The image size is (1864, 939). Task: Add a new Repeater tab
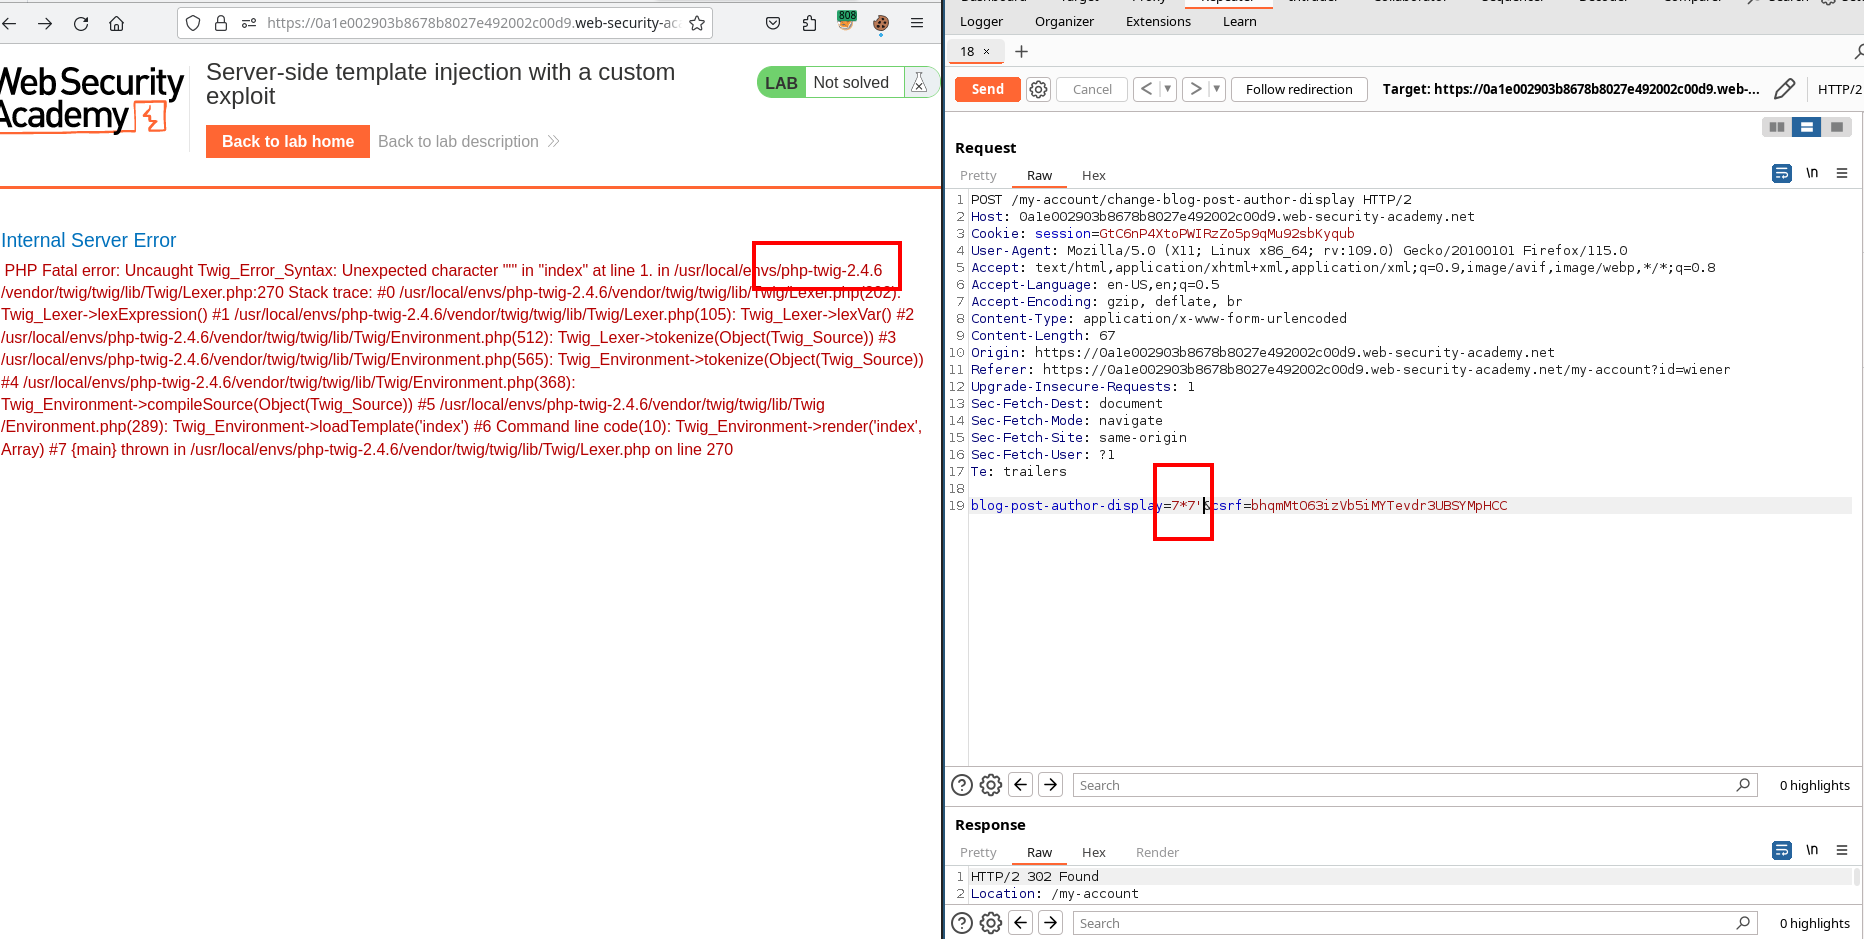[x=1021, y=51]
